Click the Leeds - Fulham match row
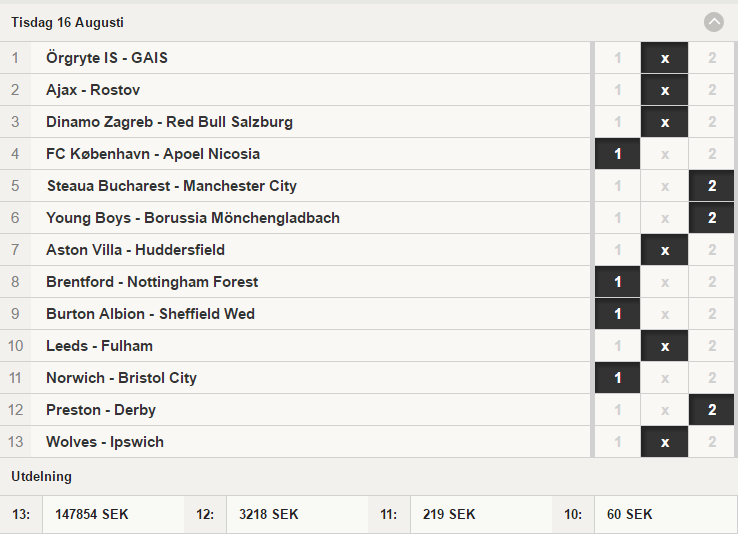Screen dimensions: 739x535 [x=295, y=346]
